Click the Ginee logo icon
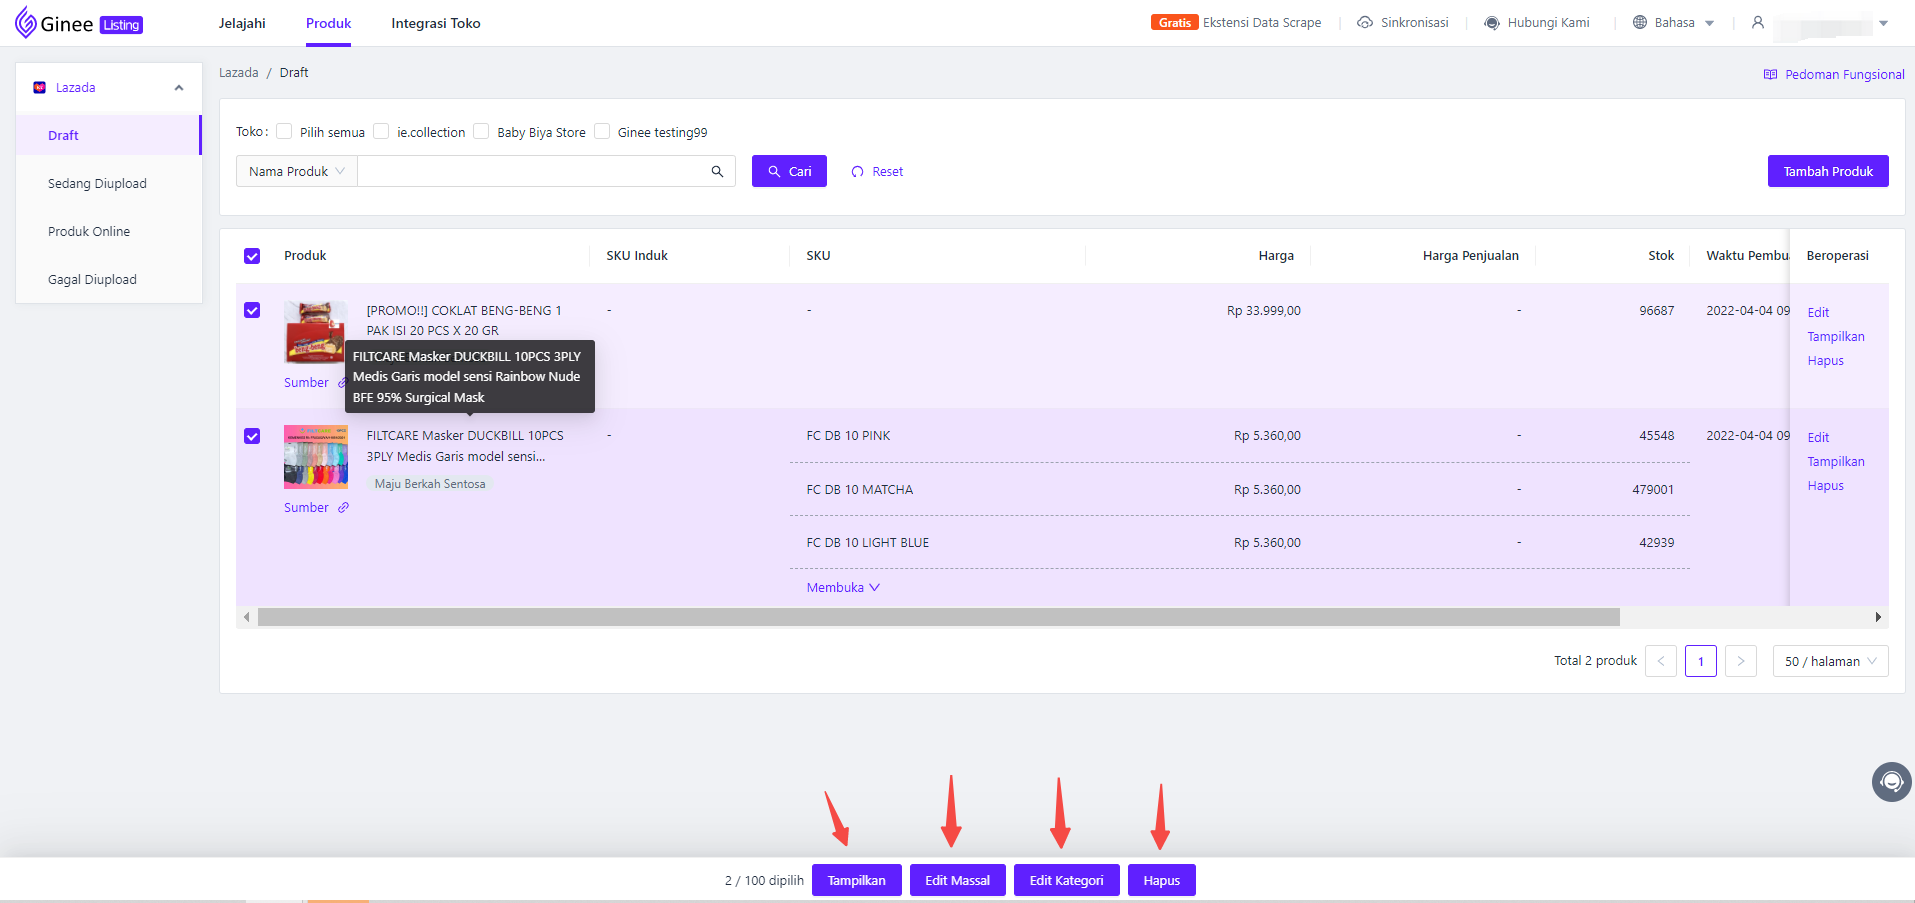1915x903 pixels. click(x=26, y=22)
